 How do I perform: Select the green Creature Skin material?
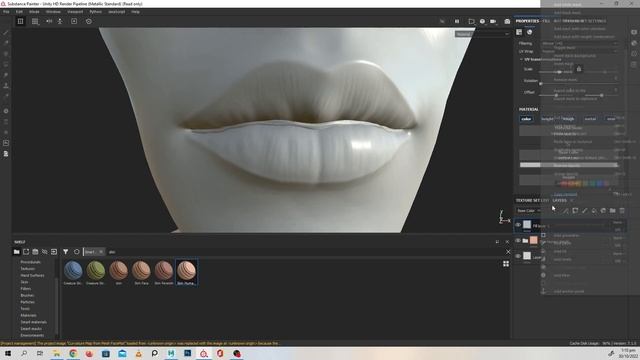(96, 273)
